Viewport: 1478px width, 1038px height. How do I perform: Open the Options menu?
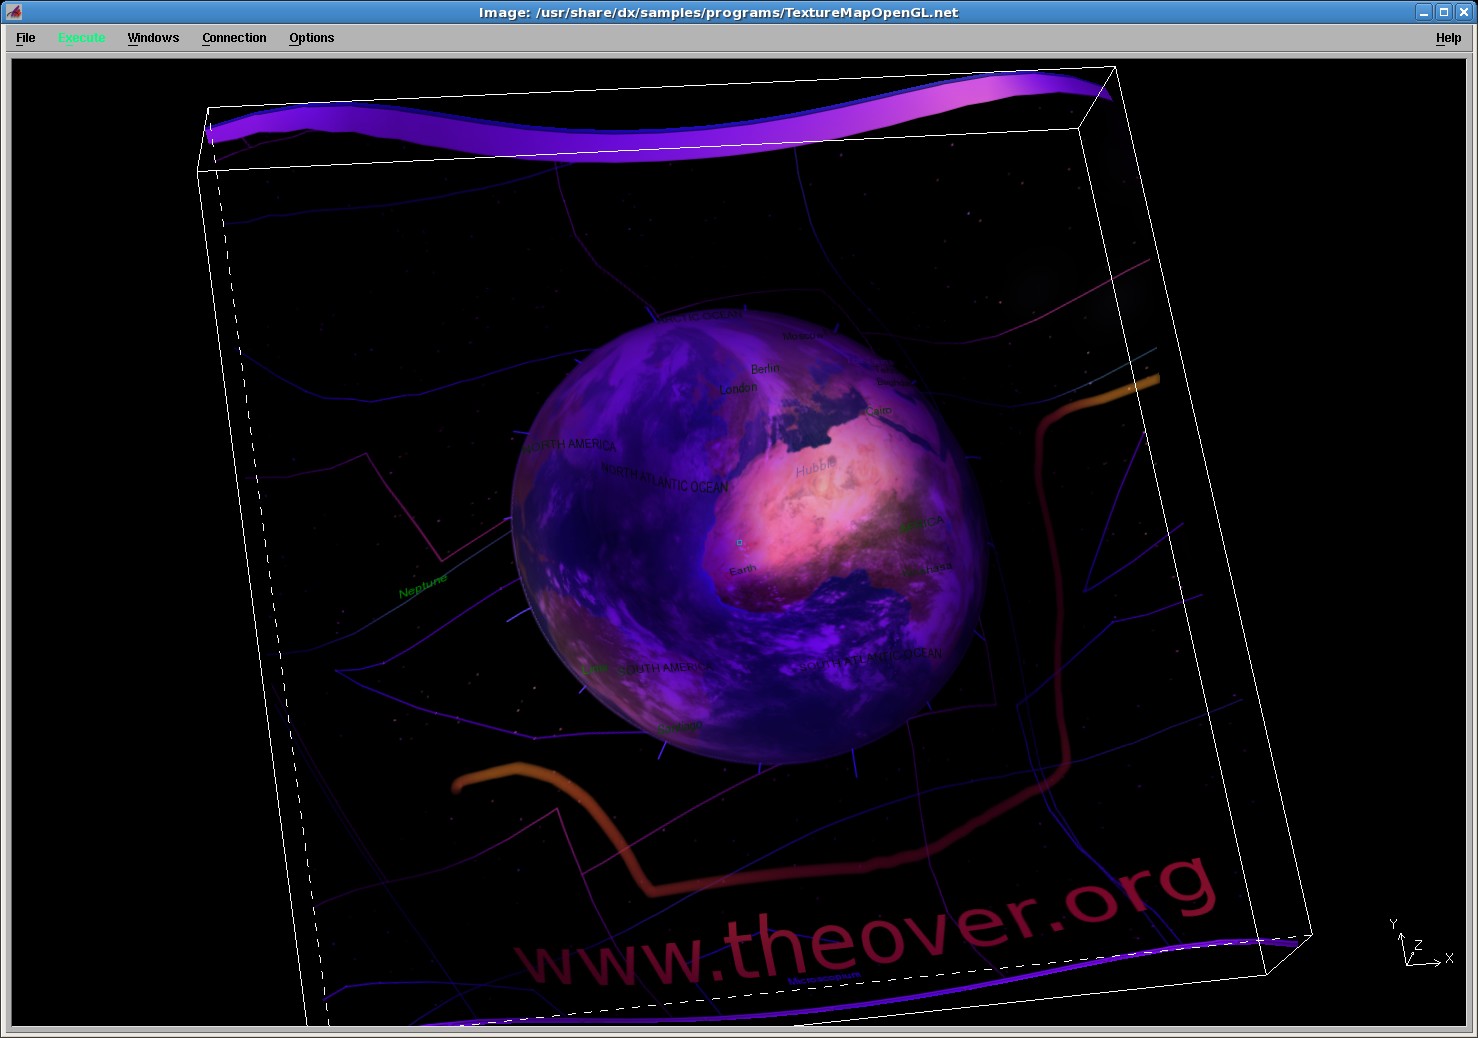coord(312,38)
